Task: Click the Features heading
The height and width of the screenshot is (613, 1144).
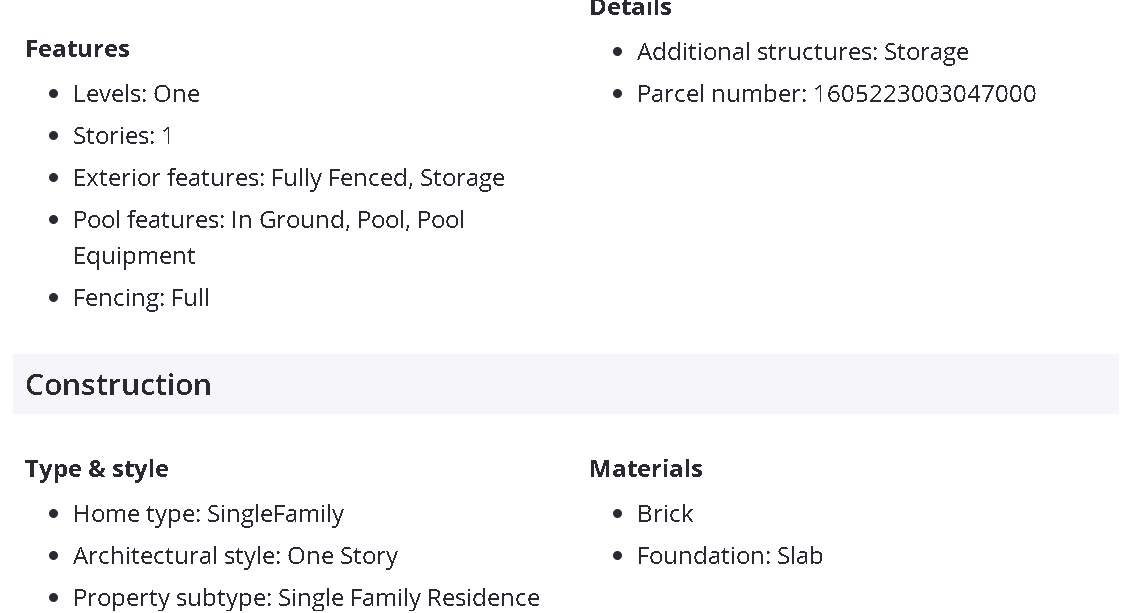Action: point(77,49)
